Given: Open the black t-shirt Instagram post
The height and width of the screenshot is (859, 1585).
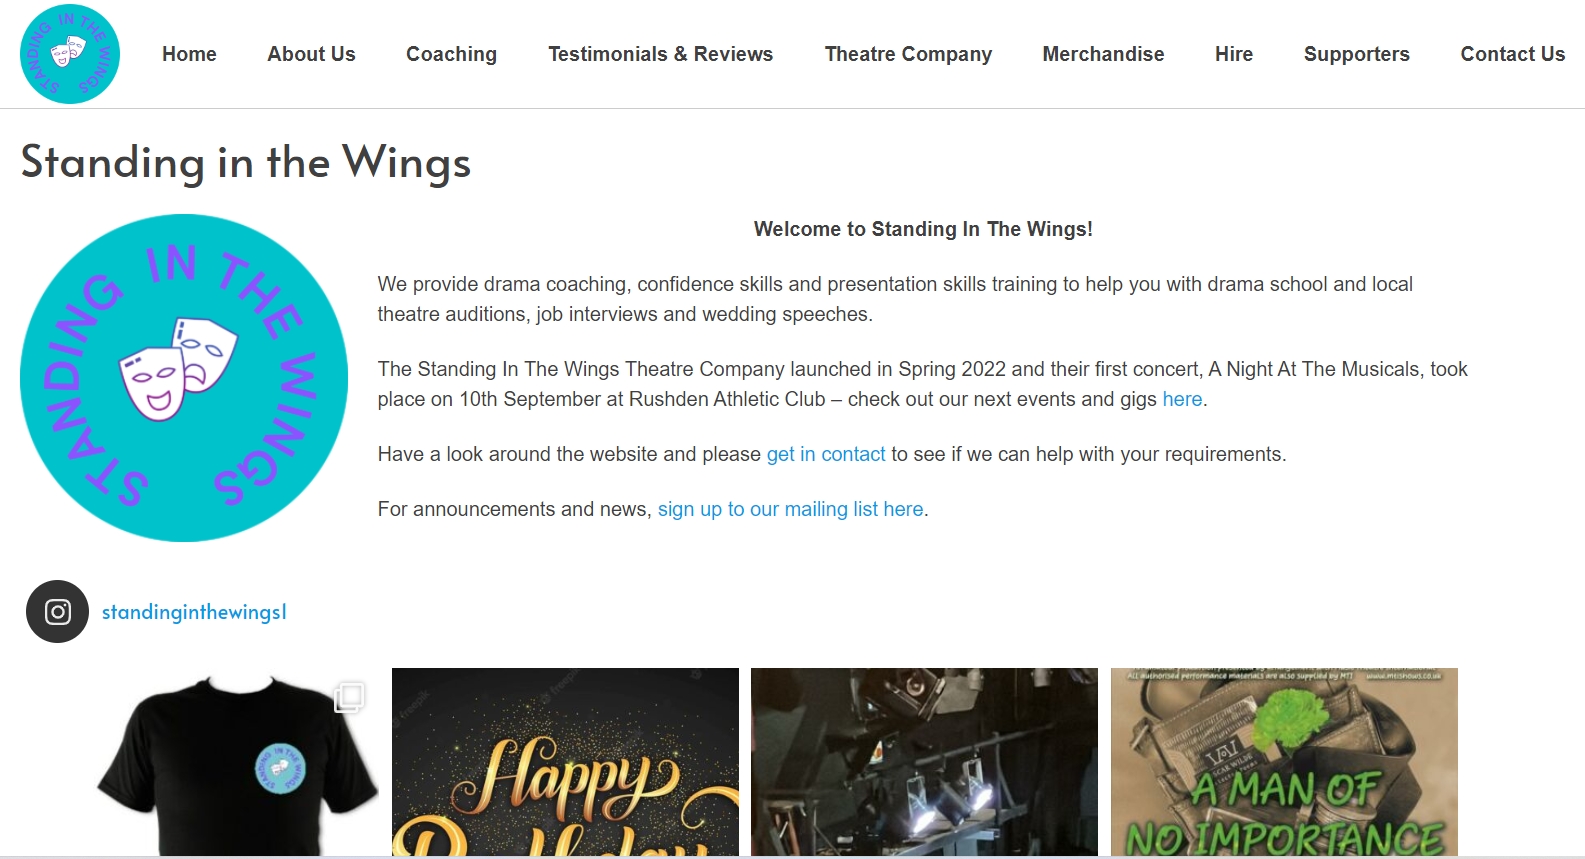Looking at the screenshot, I should click(x=206, y=762).
